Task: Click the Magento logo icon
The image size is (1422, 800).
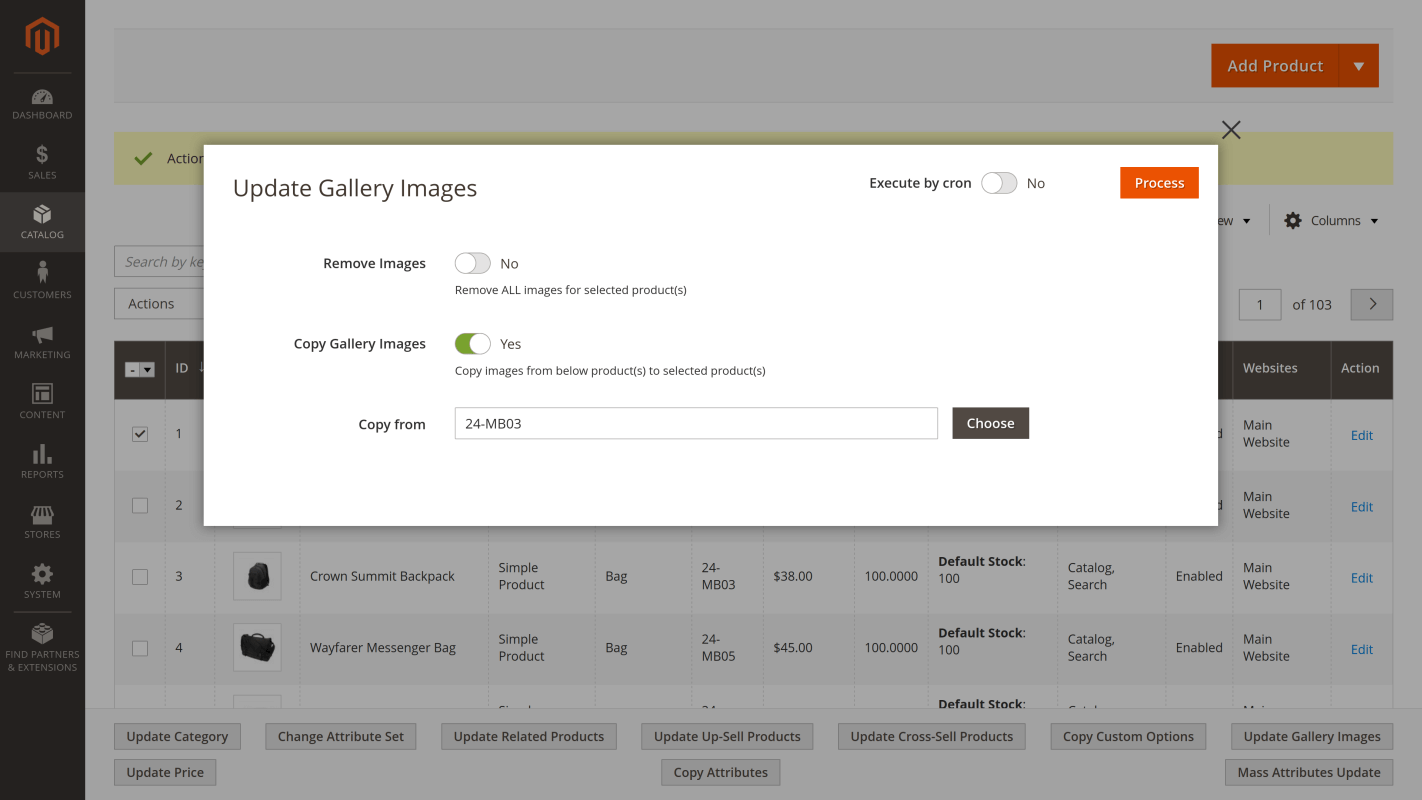Action: click(42, 37)
